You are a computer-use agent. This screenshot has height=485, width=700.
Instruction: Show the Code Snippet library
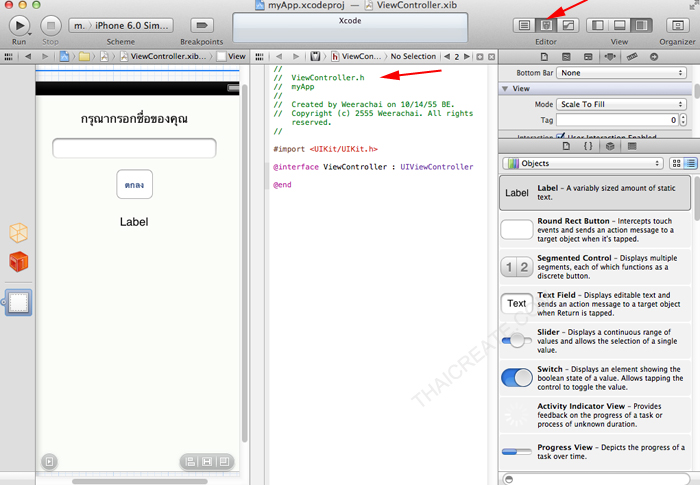point(588,146)
